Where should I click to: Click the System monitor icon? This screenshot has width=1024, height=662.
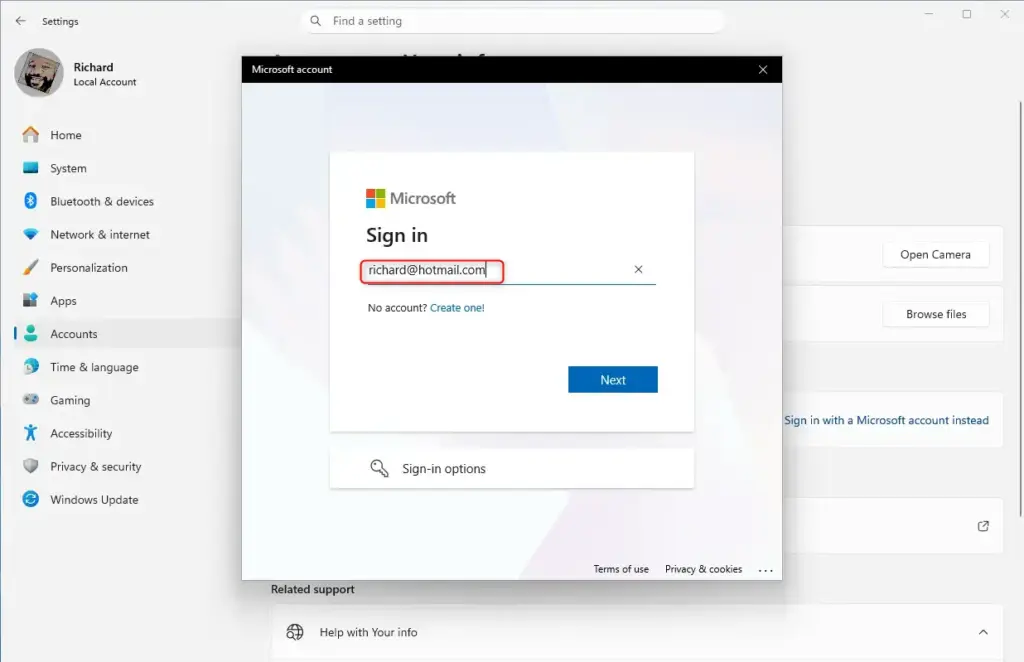pyautogui.click(x=31, y=168)
